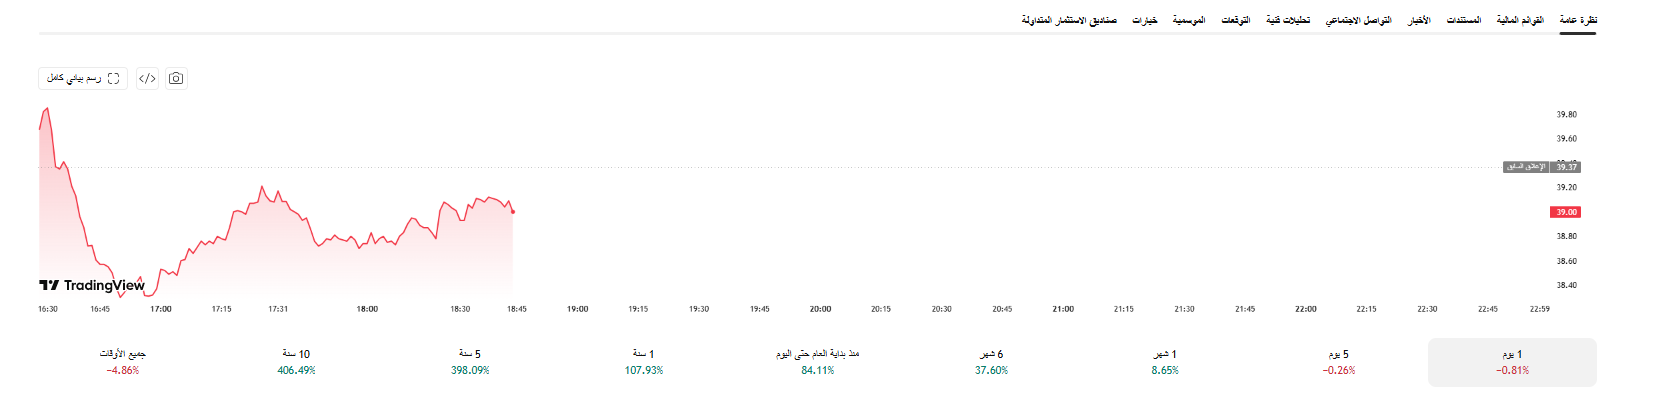This screenshot has height=404, width=1663.
Task: Pick the 1 year (1 سنة) range
Action: coord(644,362)
